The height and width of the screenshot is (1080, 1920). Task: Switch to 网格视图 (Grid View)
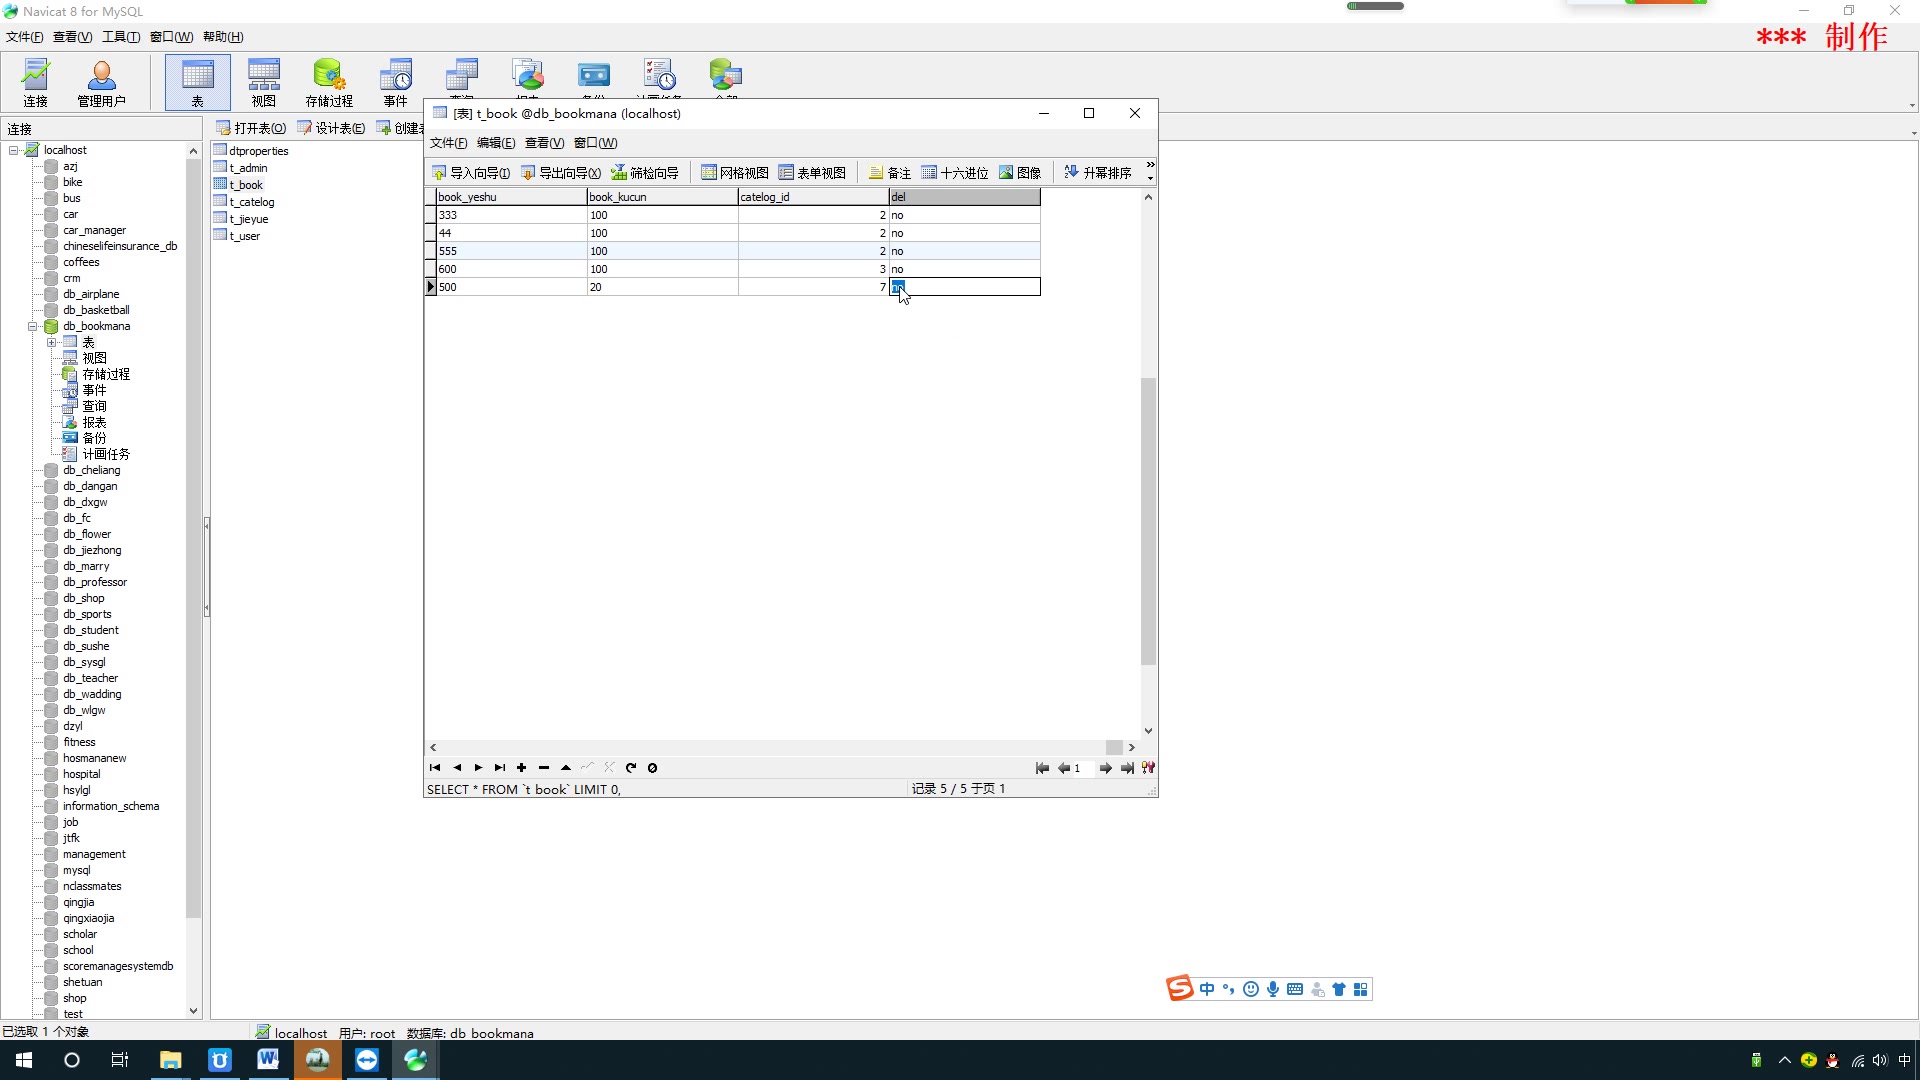735,173
